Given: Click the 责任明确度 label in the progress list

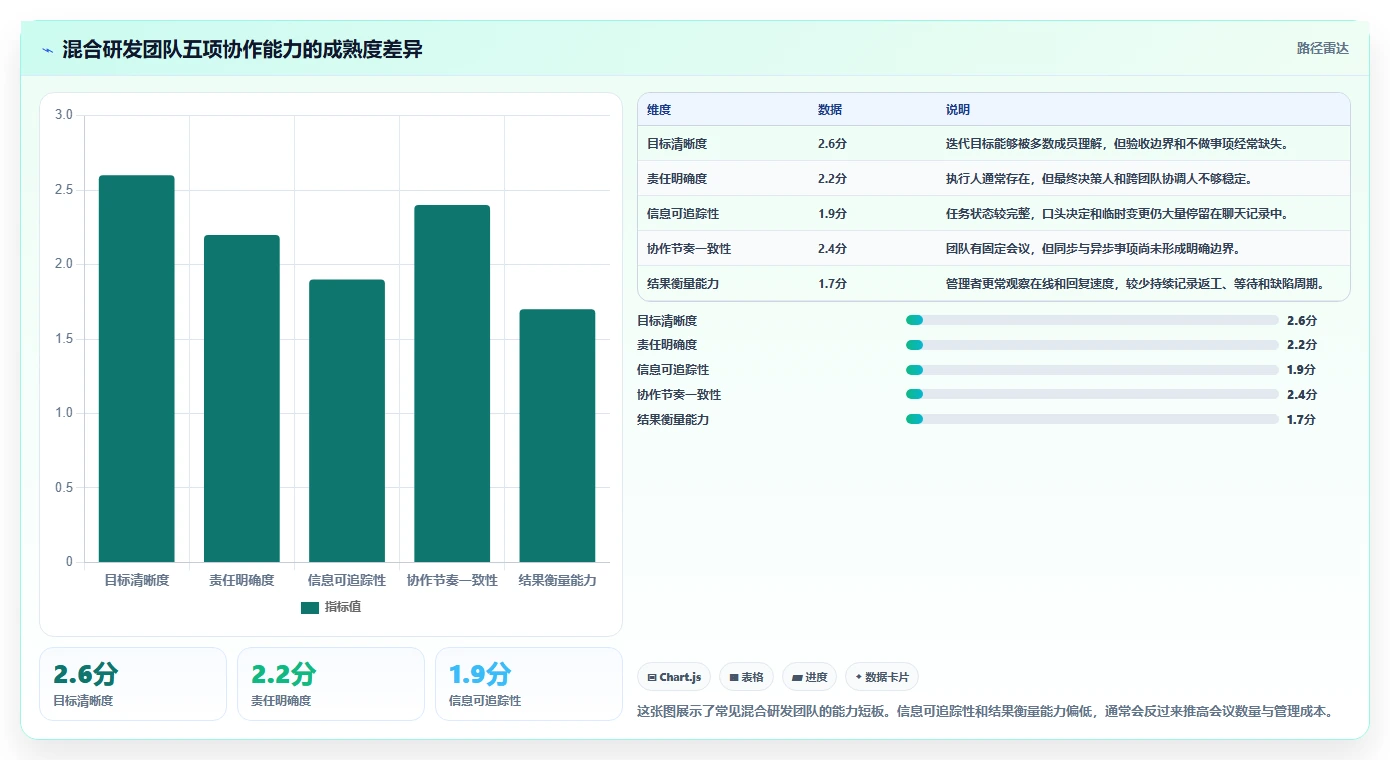Looking at the screenshot, I should (667, 345).
